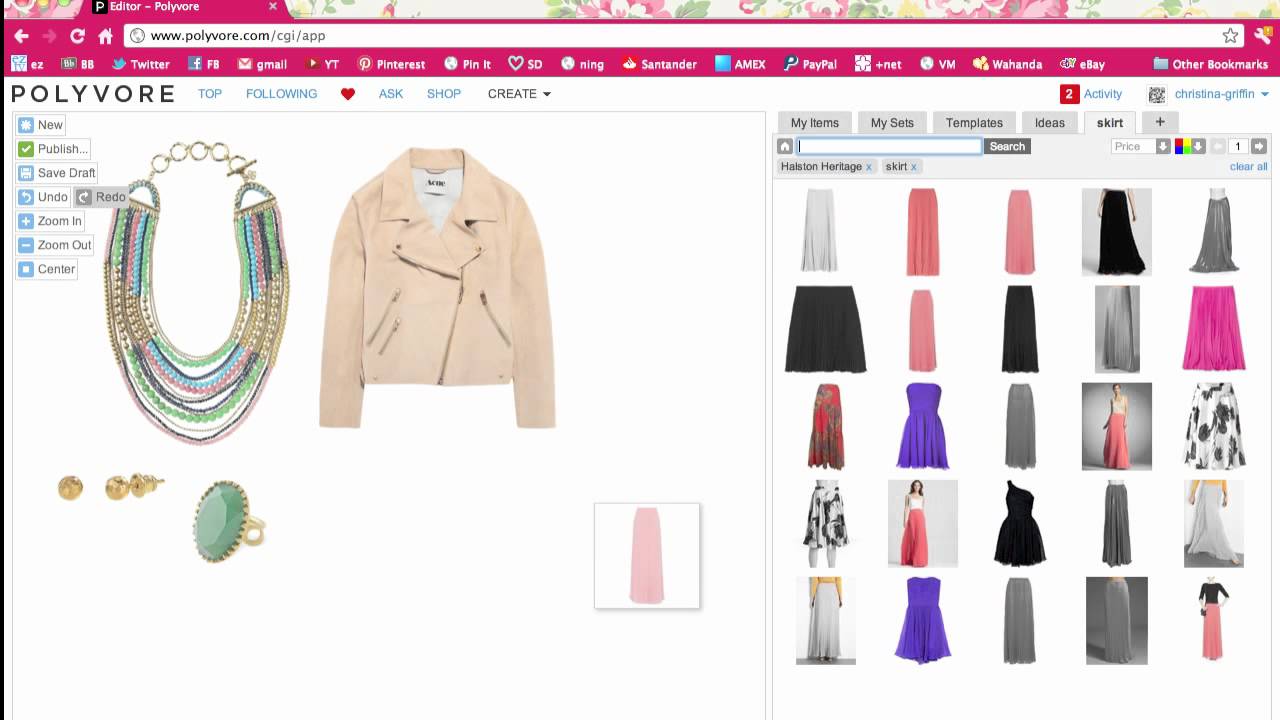This screenshot has height=720, width=1280.
Task: Click the Polyvore logo
Action: 93,94
